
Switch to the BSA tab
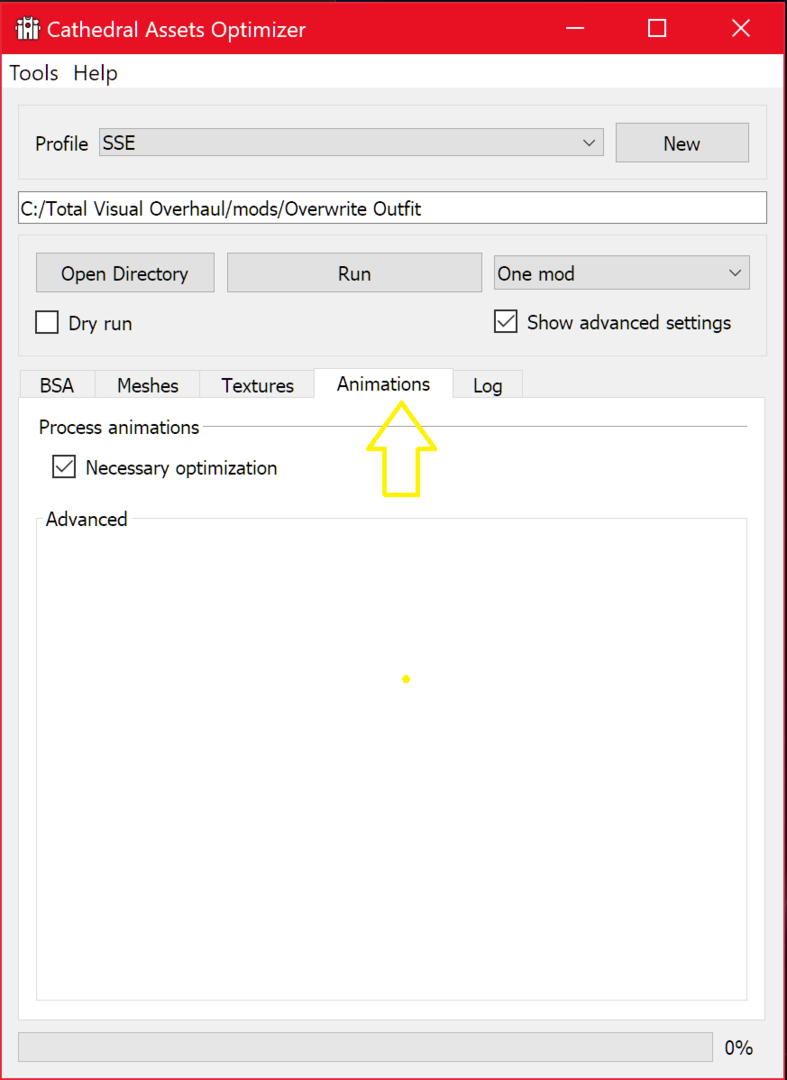point(57,385)
